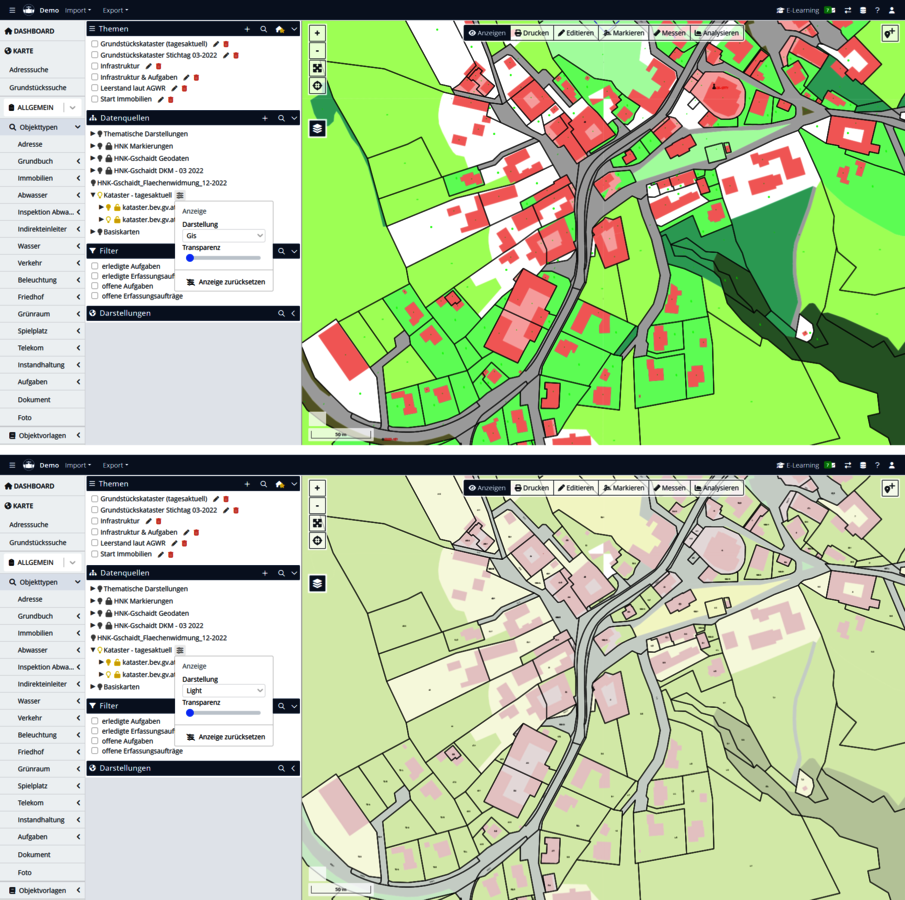Screen dimensions: 905x900
Task: Expand Thematische Darstellungen node in the upper window
Action: click(x=93, y=134)
